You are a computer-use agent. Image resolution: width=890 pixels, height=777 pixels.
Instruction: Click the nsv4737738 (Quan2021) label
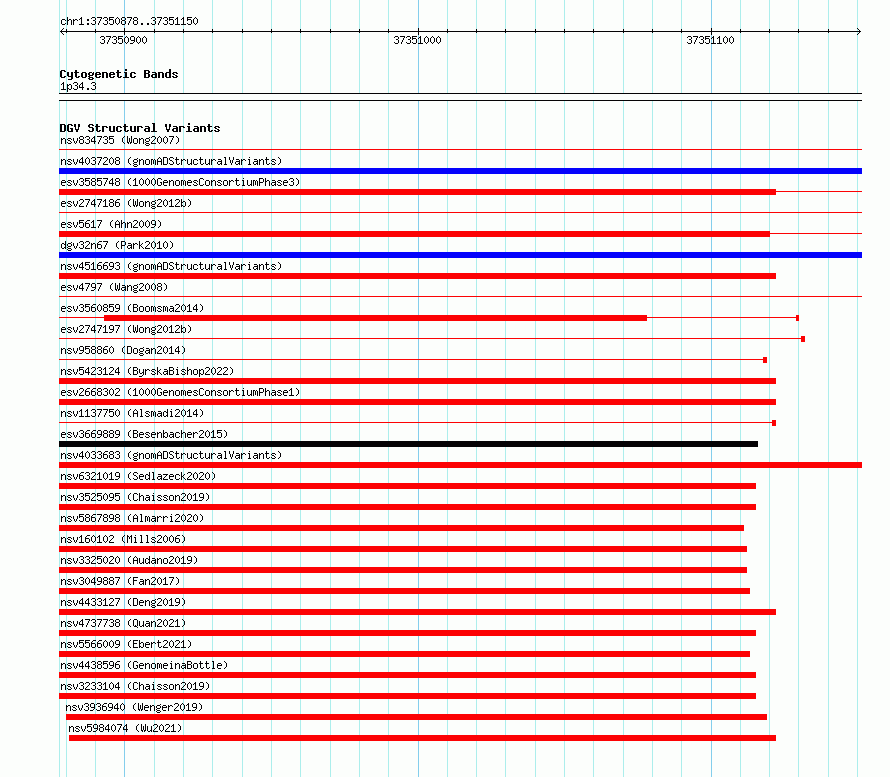pos(123,623)
